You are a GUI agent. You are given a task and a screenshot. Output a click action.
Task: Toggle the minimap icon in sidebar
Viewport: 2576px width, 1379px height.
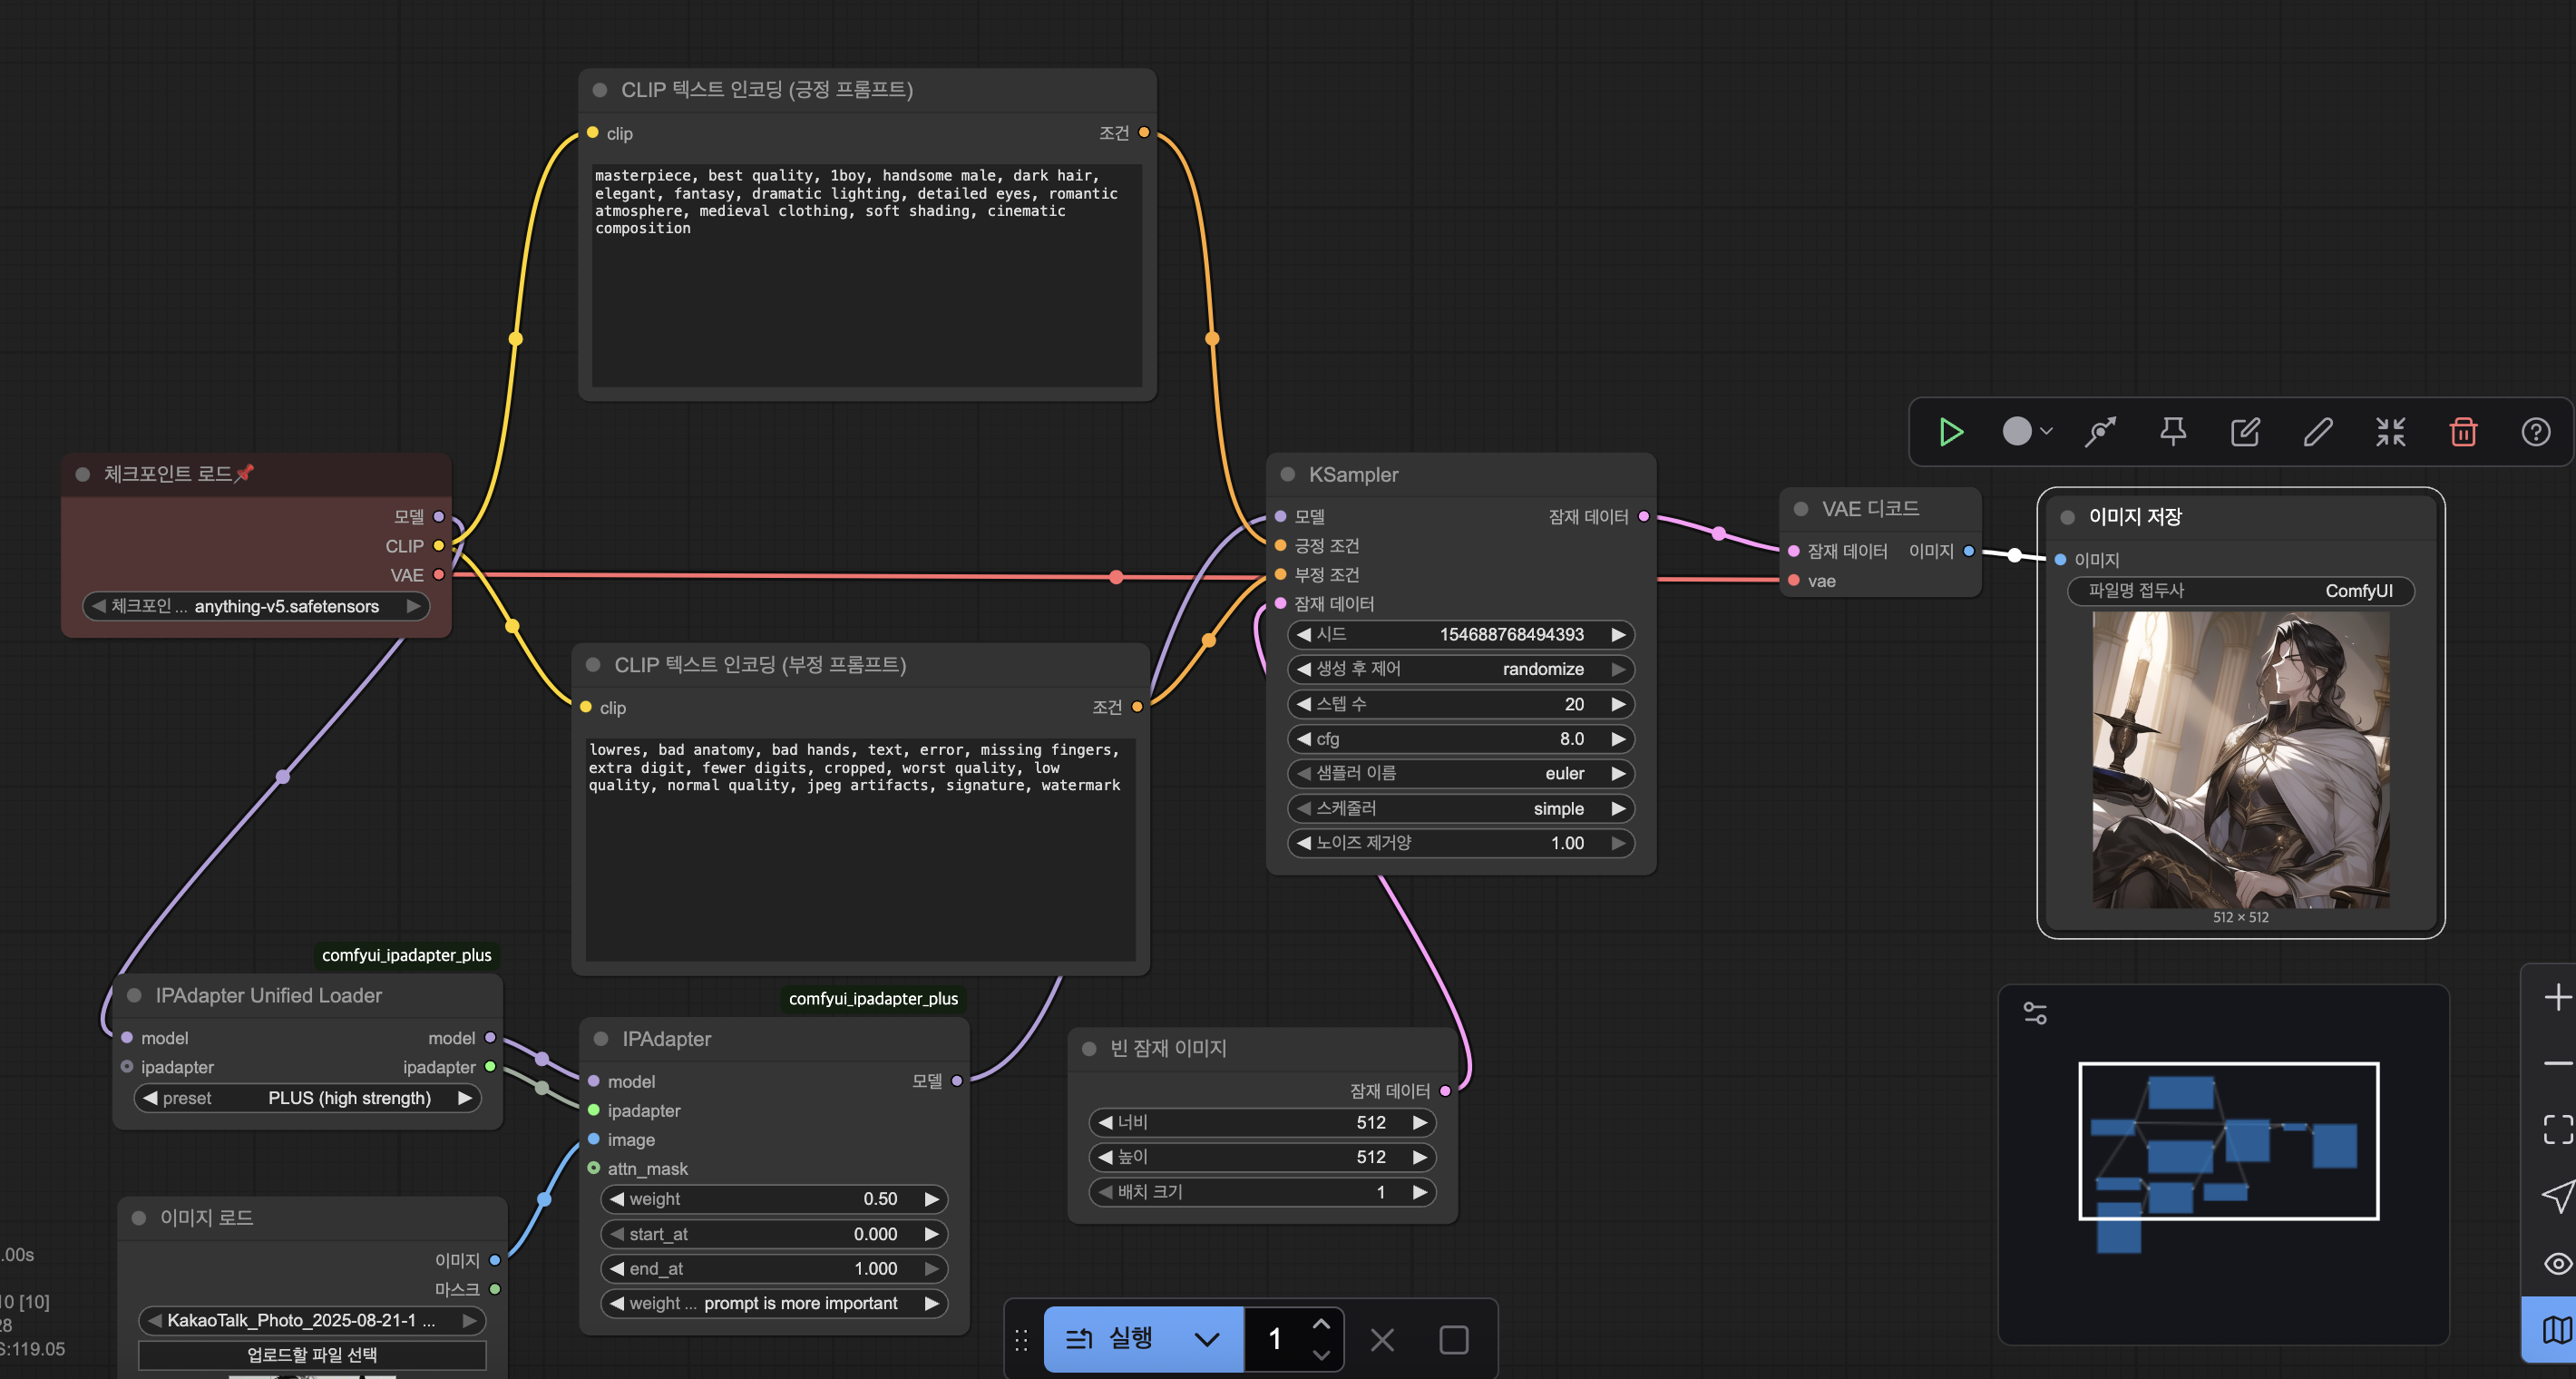2557,1329
